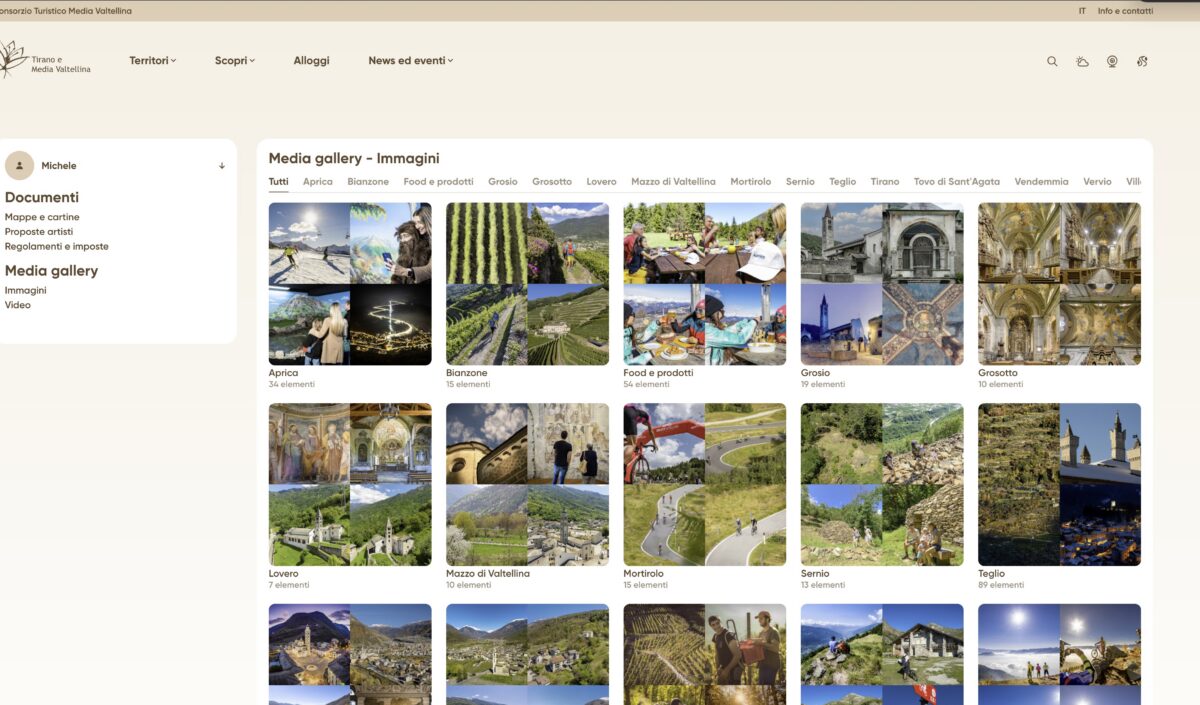Select the Bianzone filter tab
Image resolution: width=1200 pixels, height=705 pixels.
[368, 182]
